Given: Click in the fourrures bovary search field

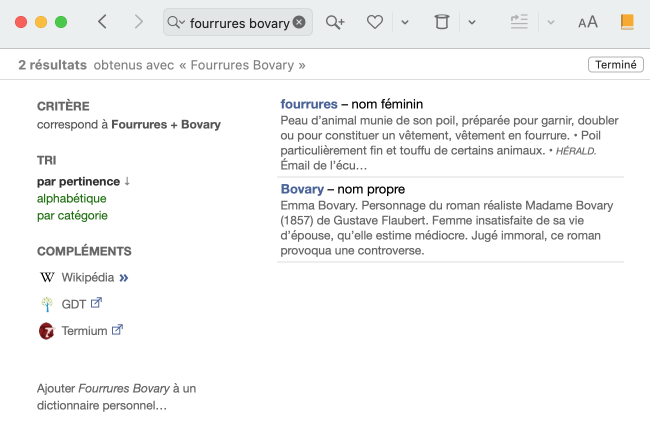Looking at the screenshot, I should click(x=238, y=22).
